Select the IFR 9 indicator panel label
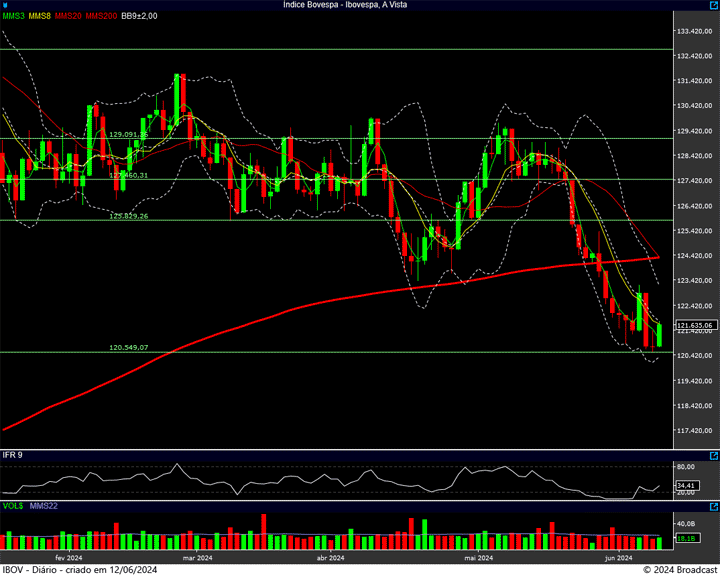The height and width of the screenshot is (575, 720). point(12,455)
